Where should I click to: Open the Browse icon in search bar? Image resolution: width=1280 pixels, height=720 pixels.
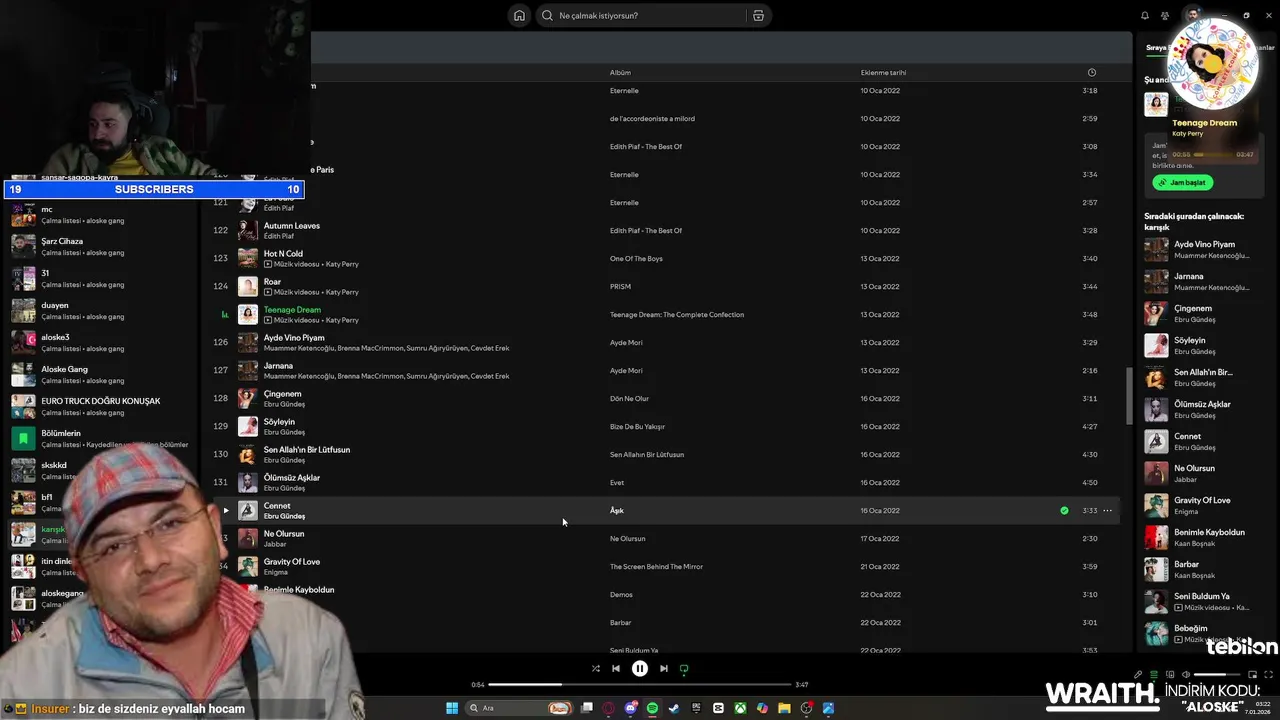[758, 15]
